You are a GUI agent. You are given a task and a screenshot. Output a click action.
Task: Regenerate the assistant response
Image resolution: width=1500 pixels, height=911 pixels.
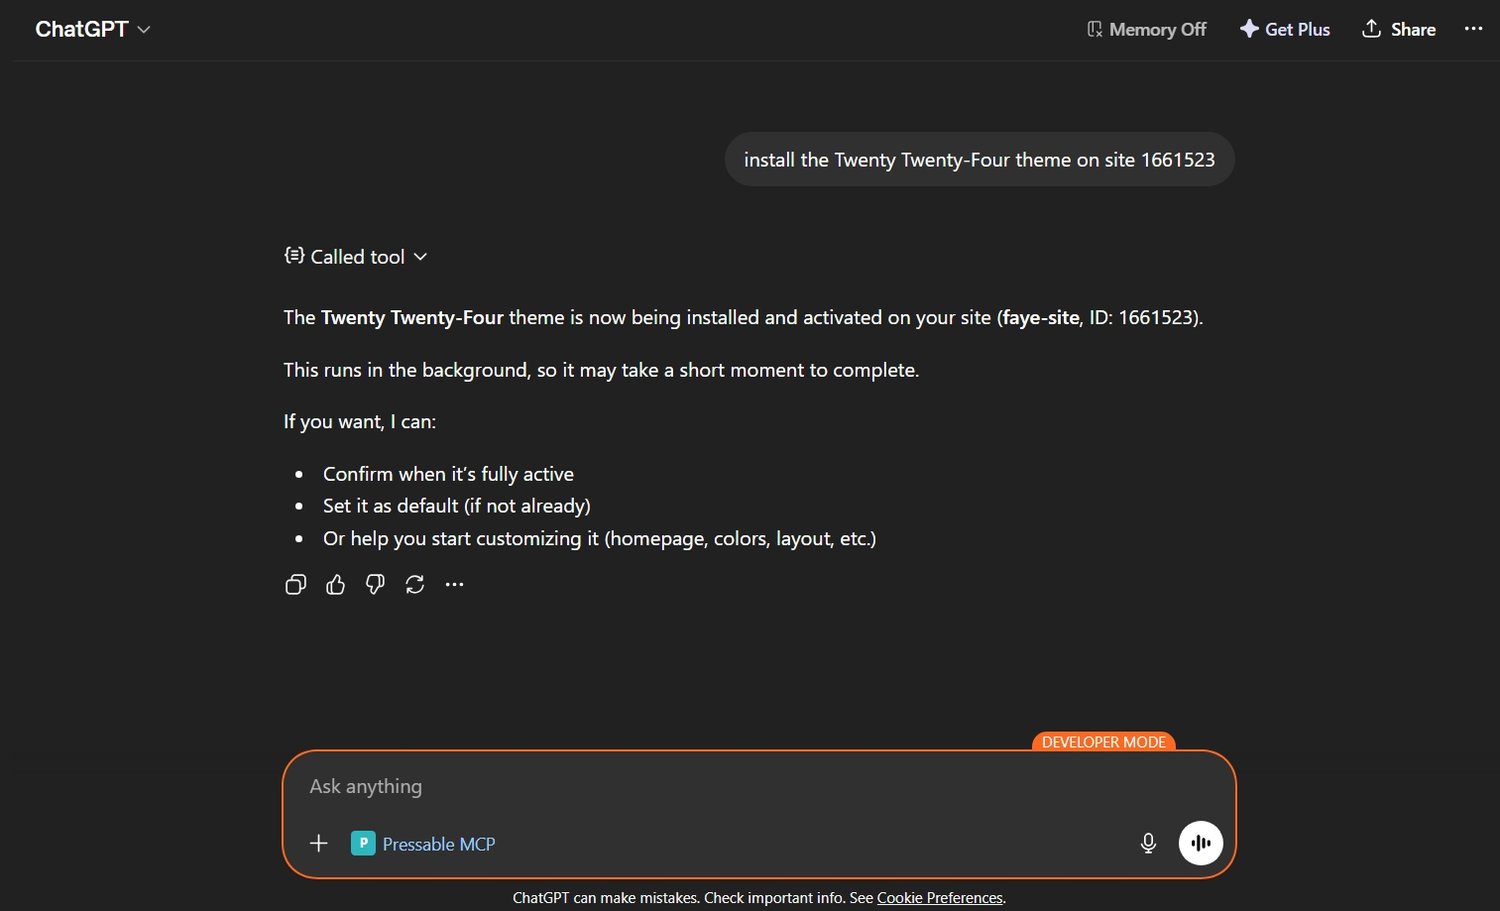pos(415,584)
